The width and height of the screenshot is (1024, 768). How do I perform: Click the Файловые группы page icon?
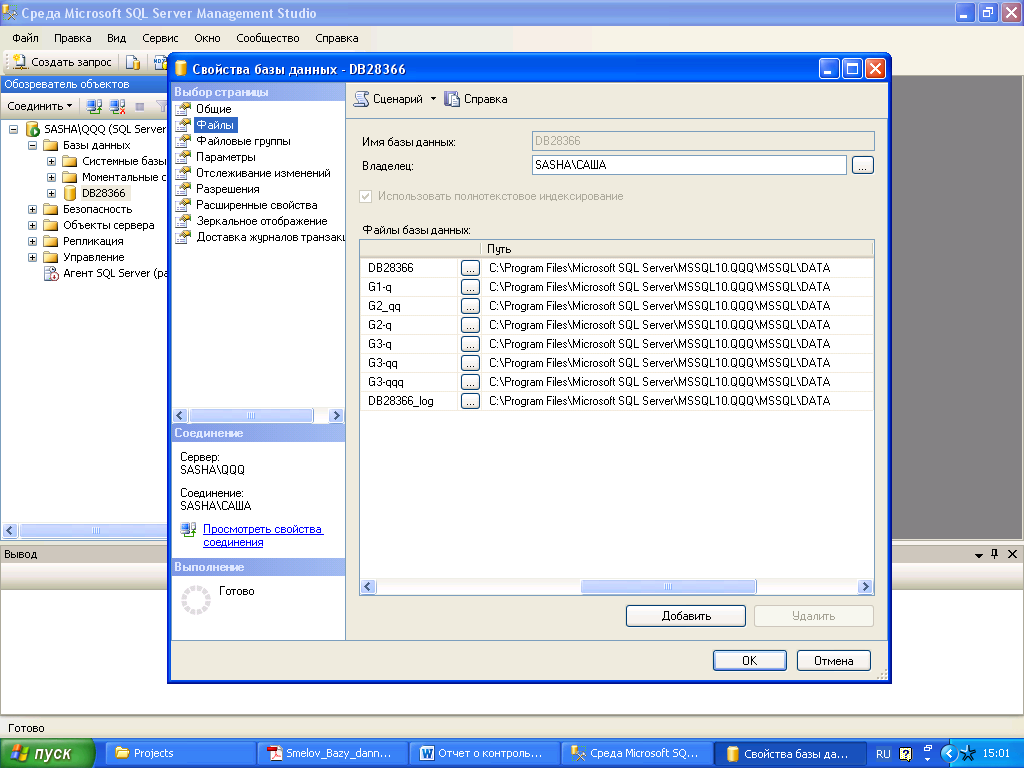[184, 141]
